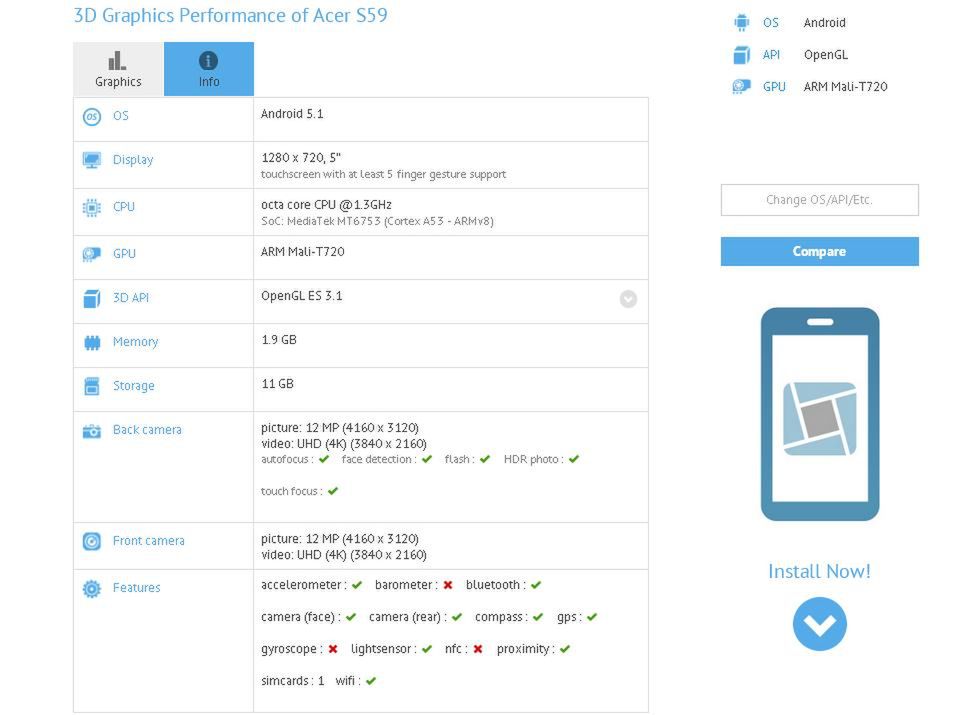Viewport: 964px width, 715px height.
Task: Click the face detection check mark
Action: coord(427,459)
